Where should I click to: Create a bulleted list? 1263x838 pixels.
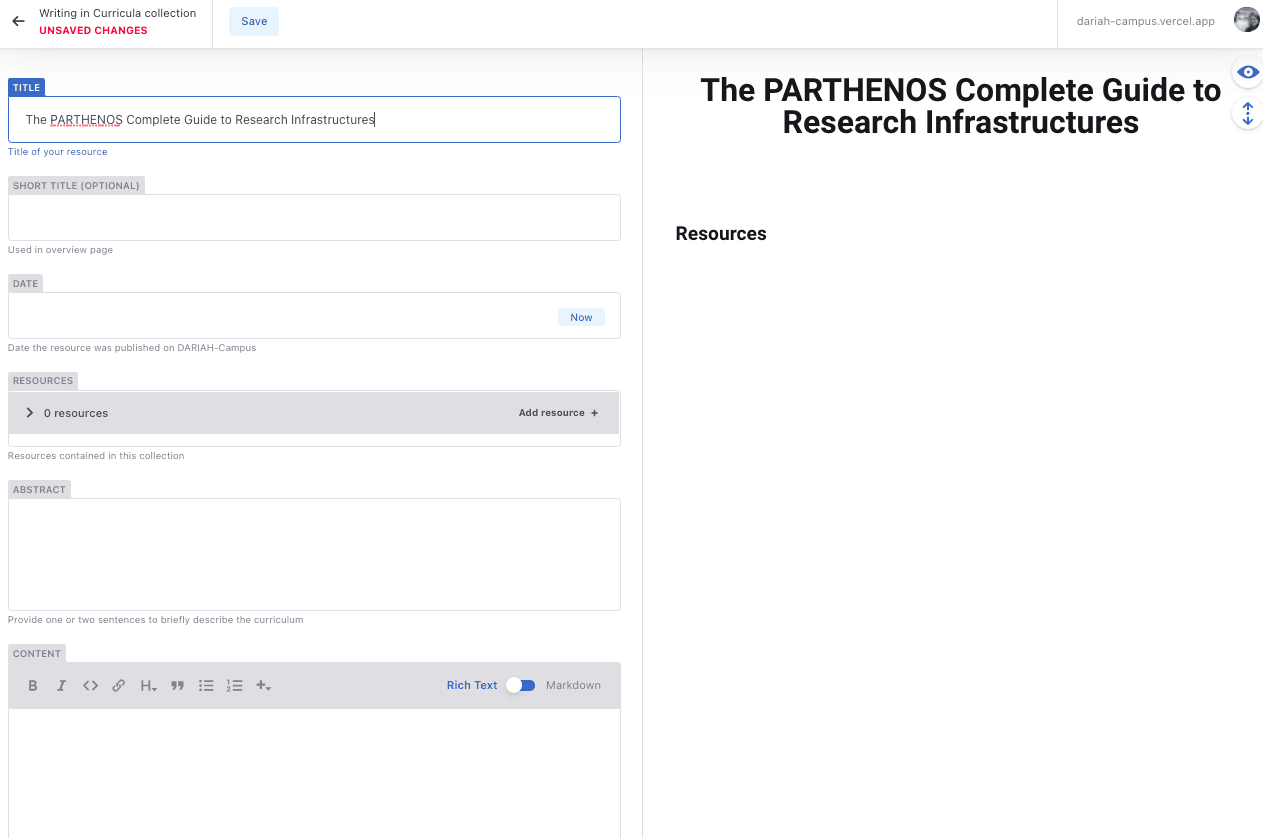point(206,686)
